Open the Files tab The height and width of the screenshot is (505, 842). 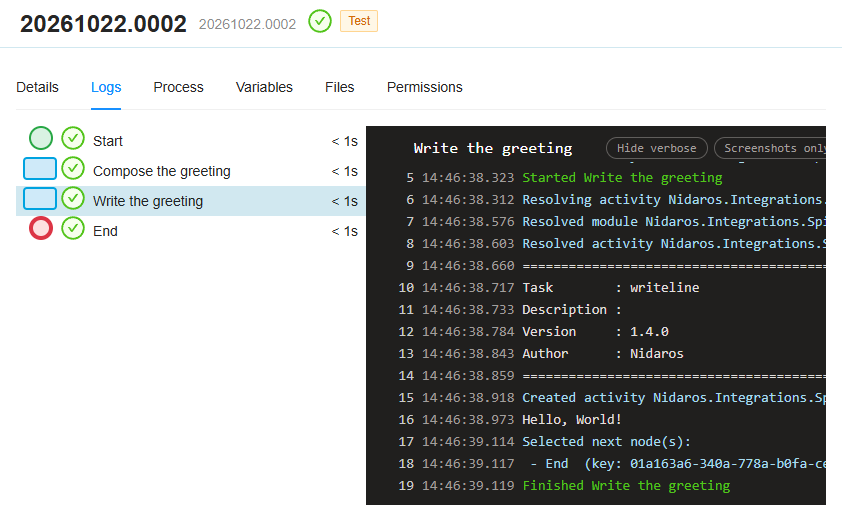coord(339,87)
